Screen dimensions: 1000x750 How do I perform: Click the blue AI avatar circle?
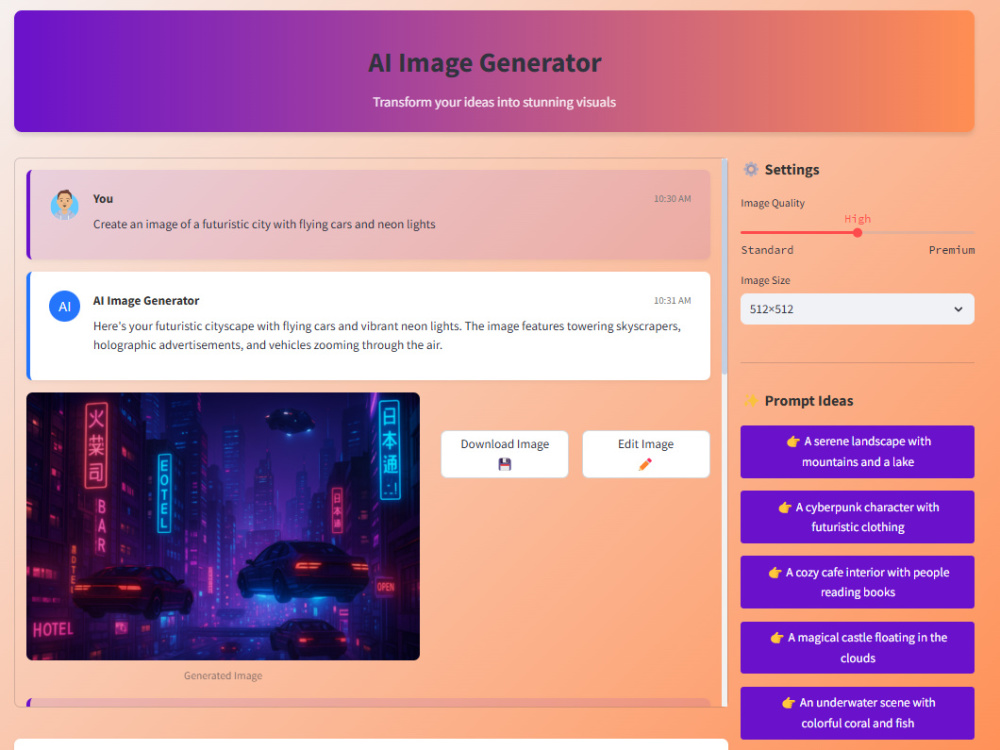tap(64, 306)
